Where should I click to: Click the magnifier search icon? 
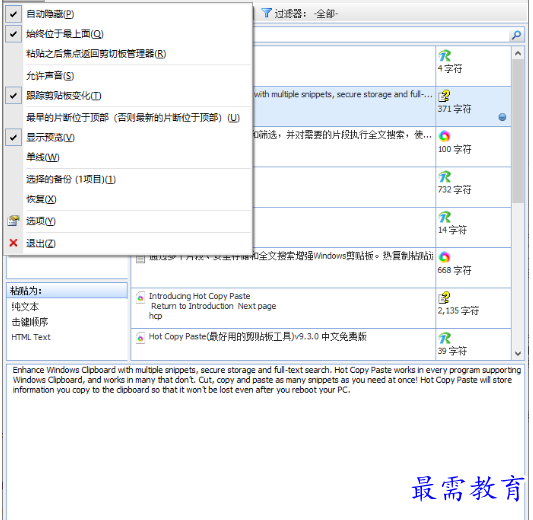(516, 35)
